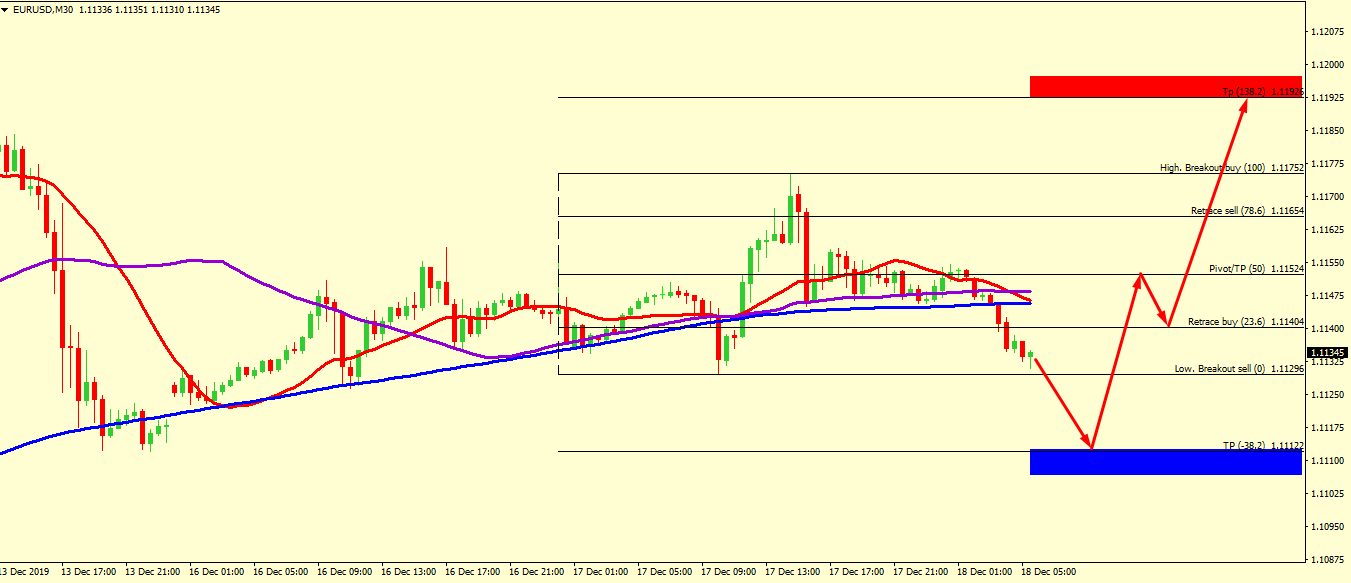Click the 18 Dec 05:00 time label

click(1049, 572)
